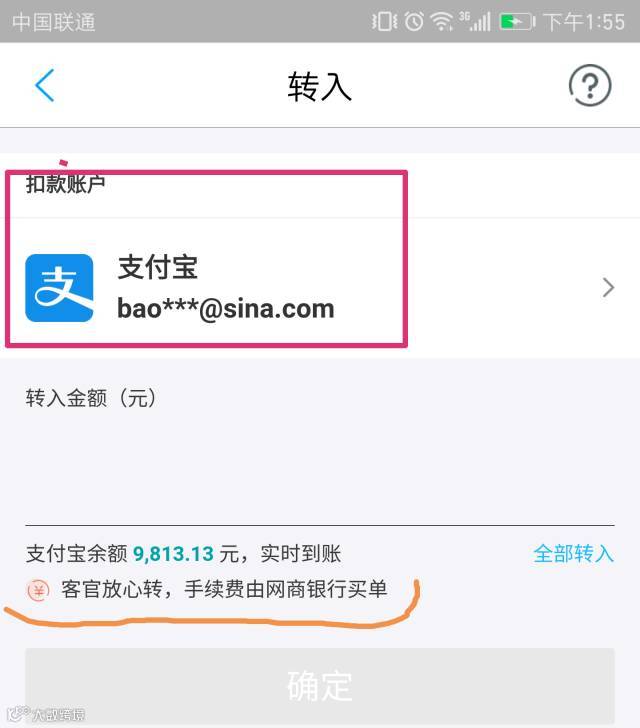Tap the blue Alipay logo icon
This screenshot has width=640, height=728.
pyautogui.click(x=59, y=288)
